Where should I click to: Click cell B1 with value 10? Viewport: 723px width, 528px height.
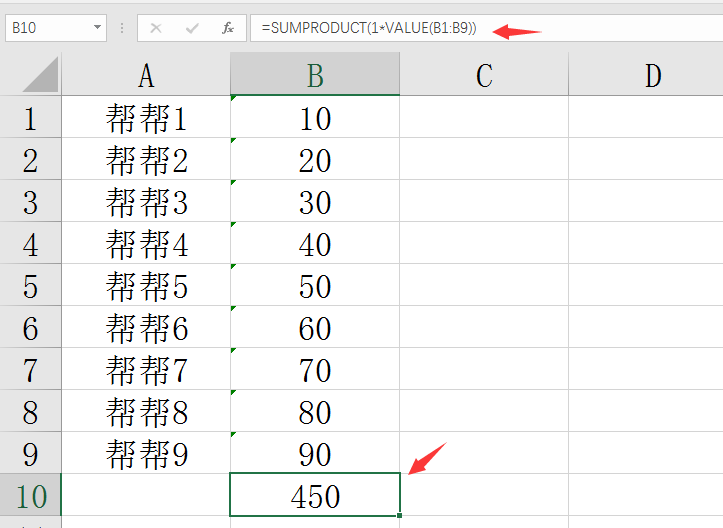point(315,117)
